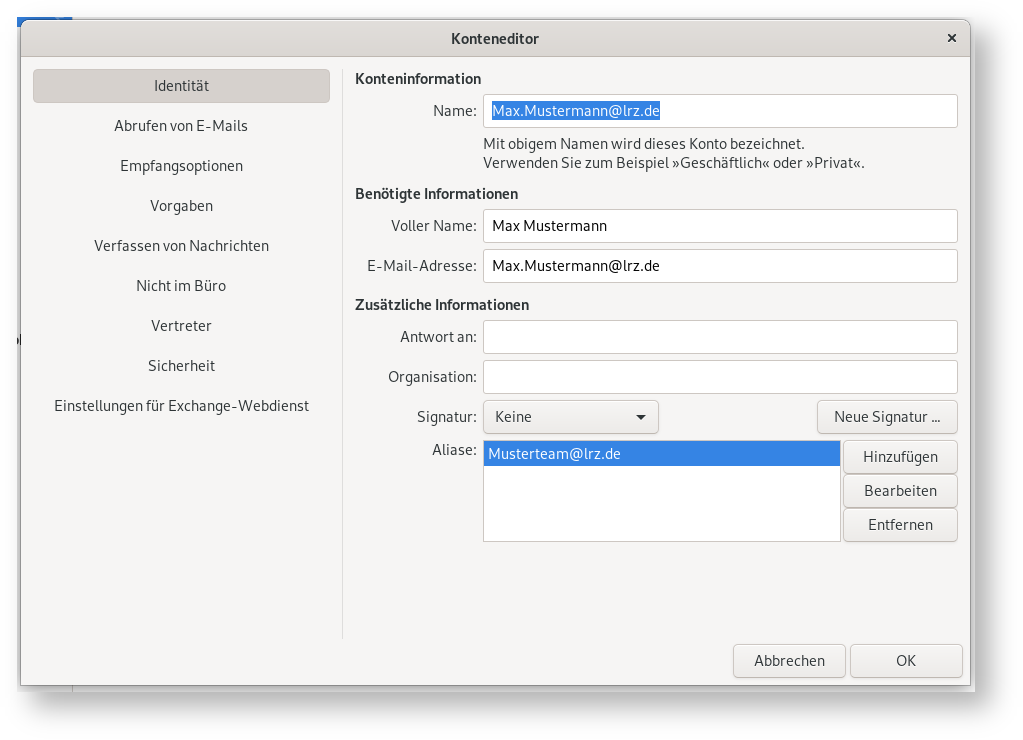Remove selected alias with Entfernen
Screen dimensions: 1023x740
click(900, 525)
